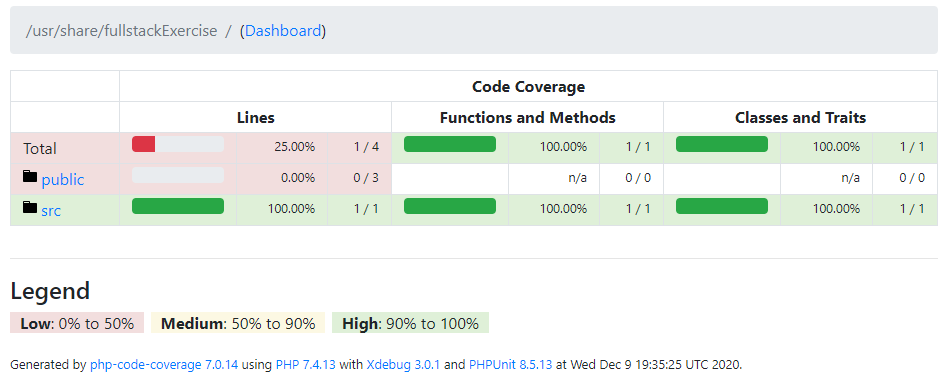This screenshot has height=387, width=948.
Task: Click the folder icon beside src
Action: coord(30,207)
